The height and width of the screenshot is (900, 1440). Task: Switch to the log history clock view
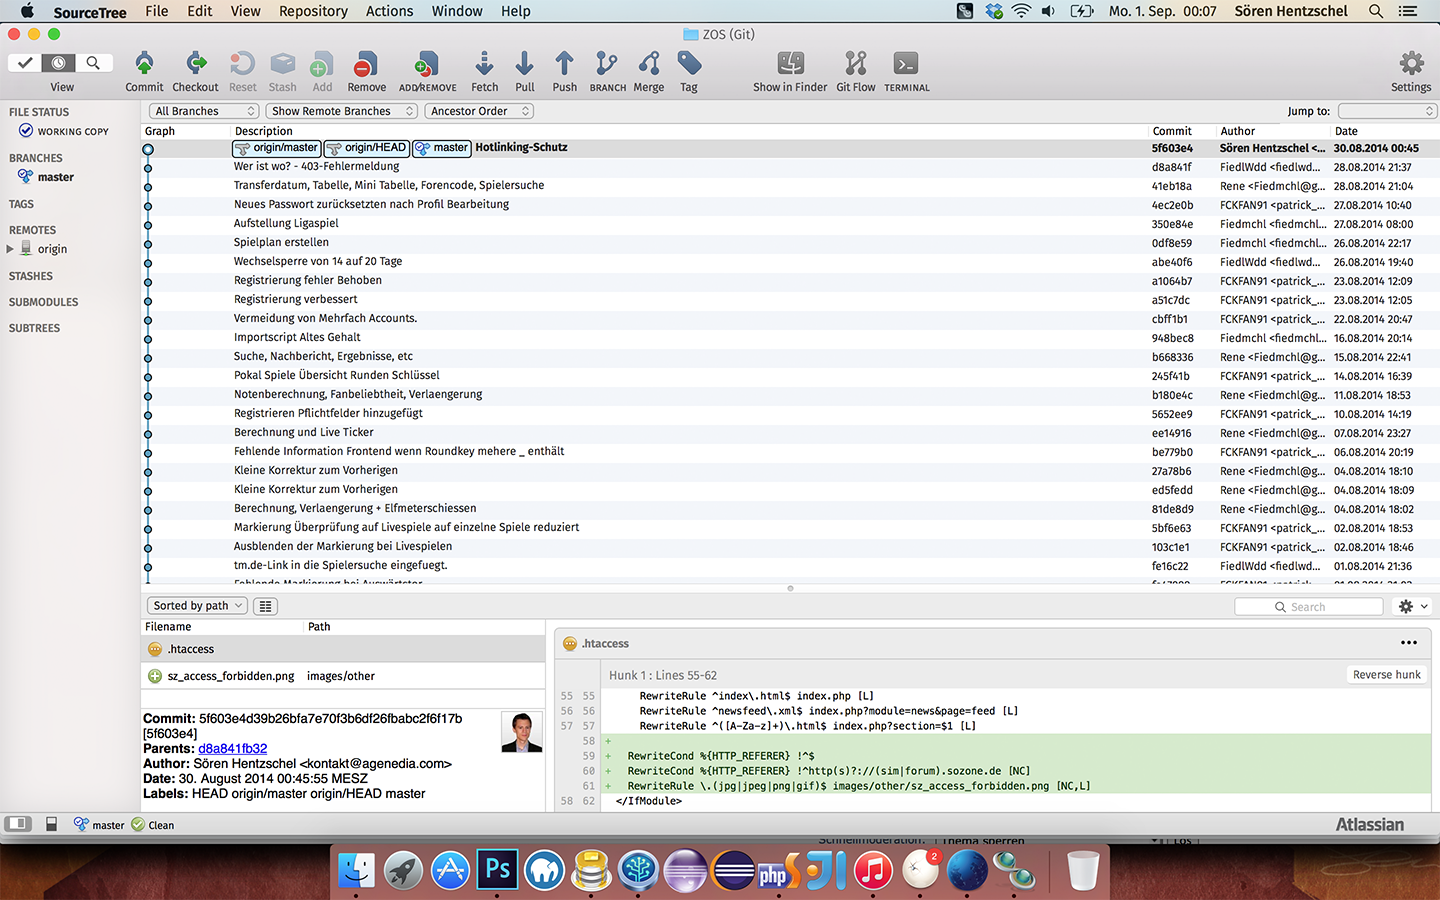pyautogui.click(x=58, y=63)
